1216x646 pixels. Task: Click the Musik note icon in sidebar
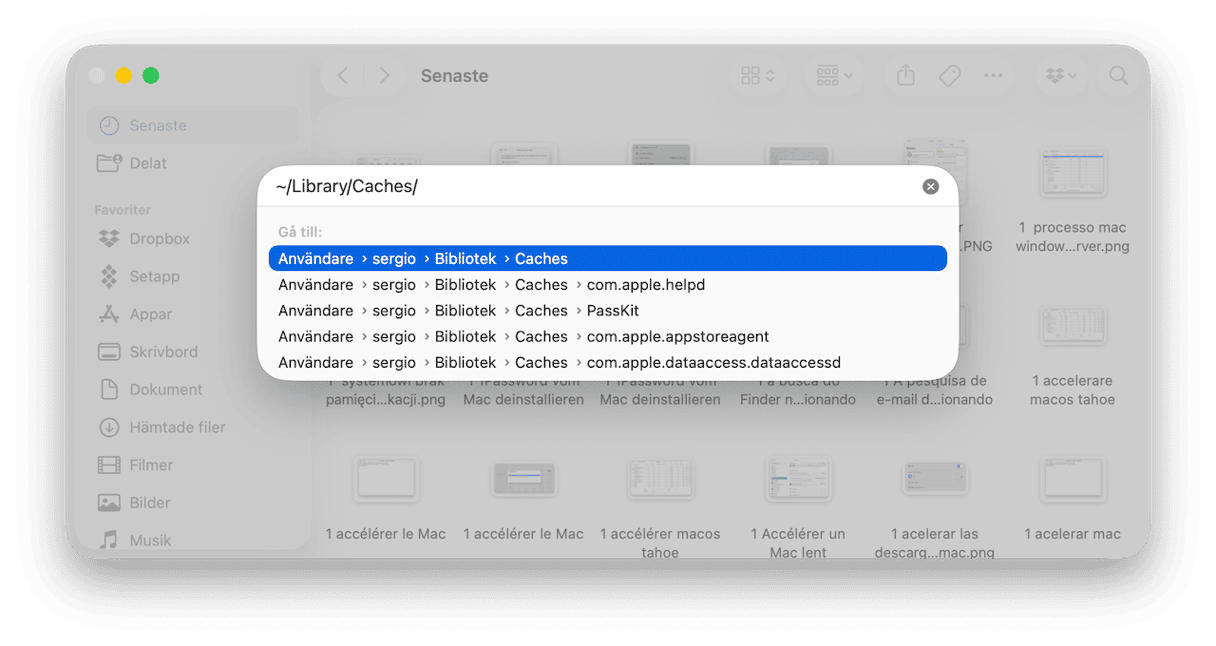click(109, 540)
